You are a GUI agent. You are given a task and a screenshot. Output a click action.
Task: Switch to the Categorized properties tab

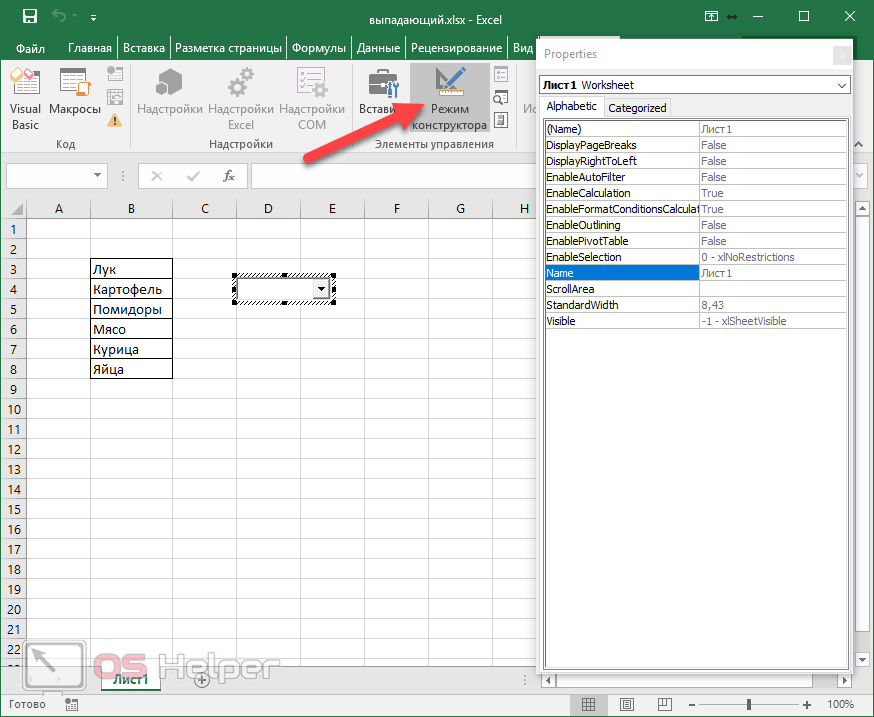click(637, 108)
